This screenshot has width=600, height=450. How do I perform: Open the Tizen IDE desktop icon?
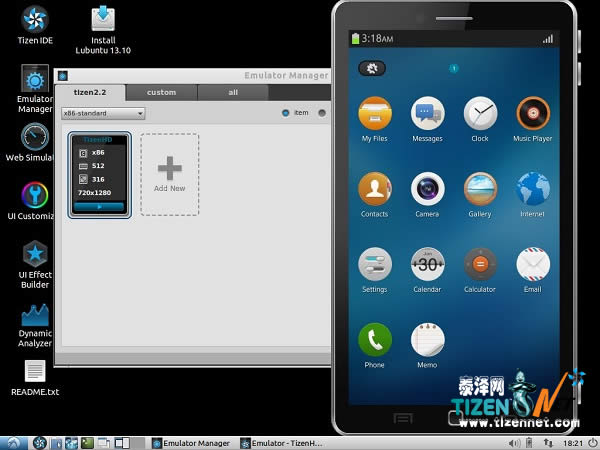click(x=34, y=25)
